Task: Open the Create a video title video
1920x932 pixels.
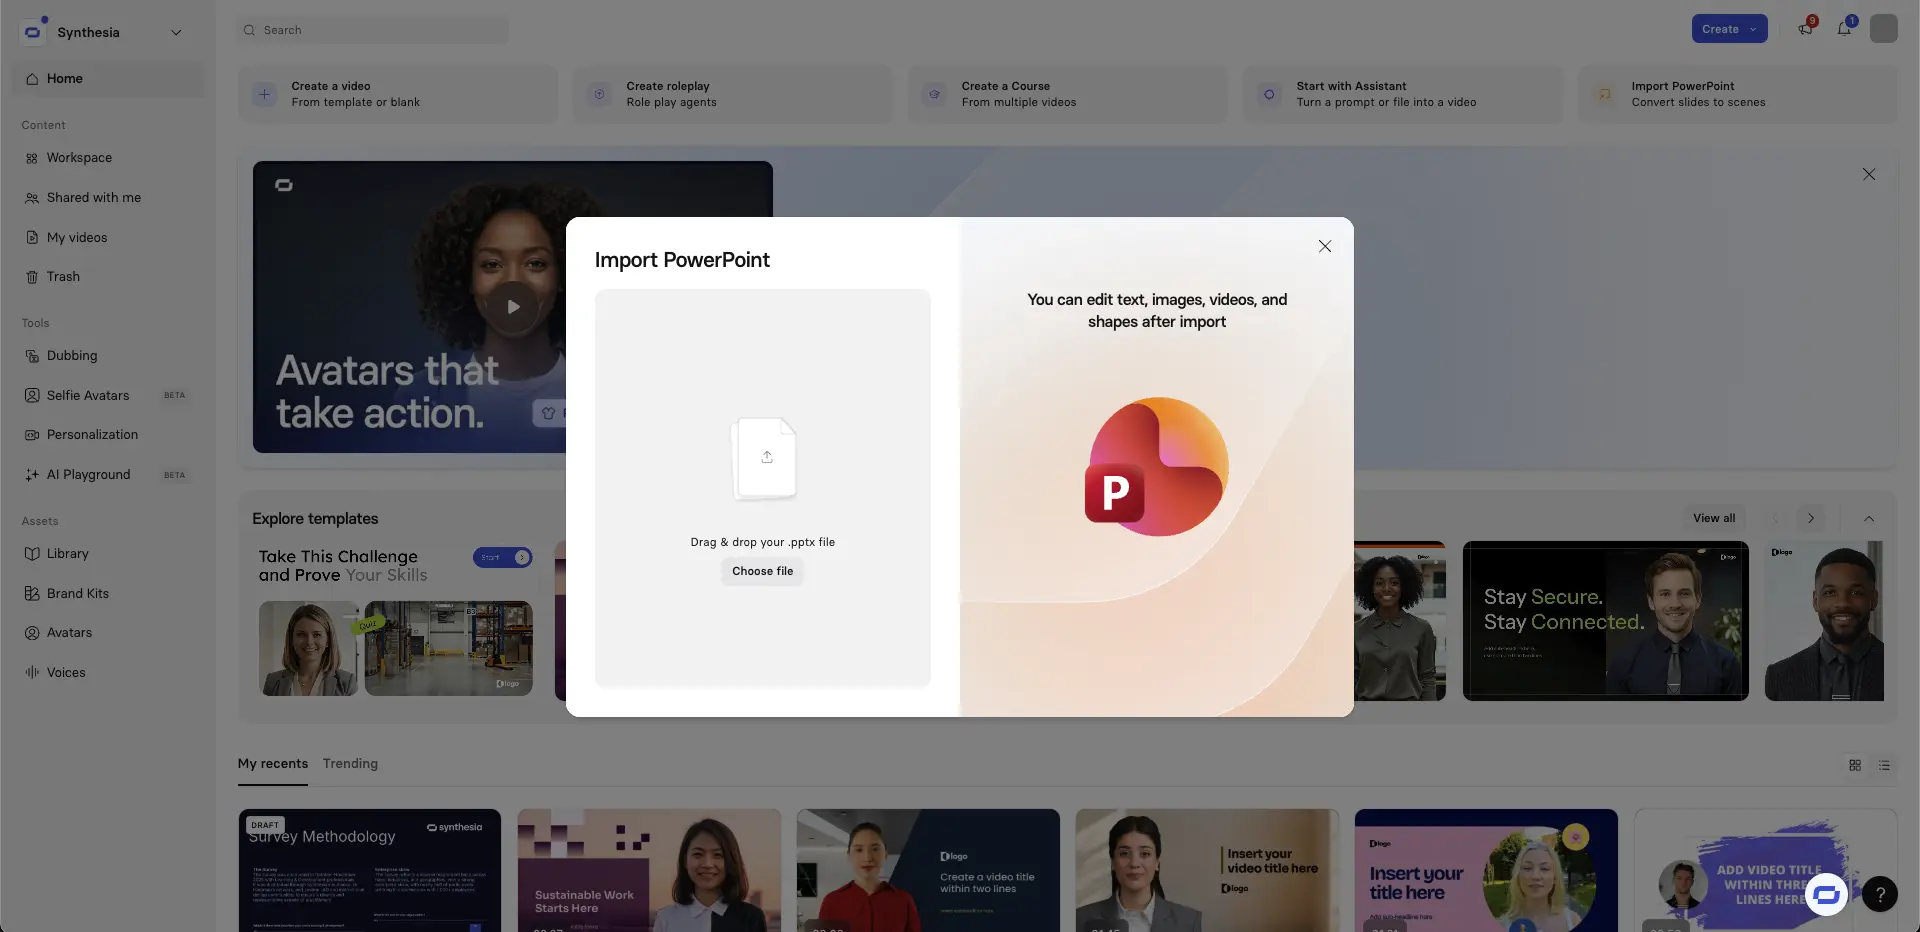Action: point(928,871)
